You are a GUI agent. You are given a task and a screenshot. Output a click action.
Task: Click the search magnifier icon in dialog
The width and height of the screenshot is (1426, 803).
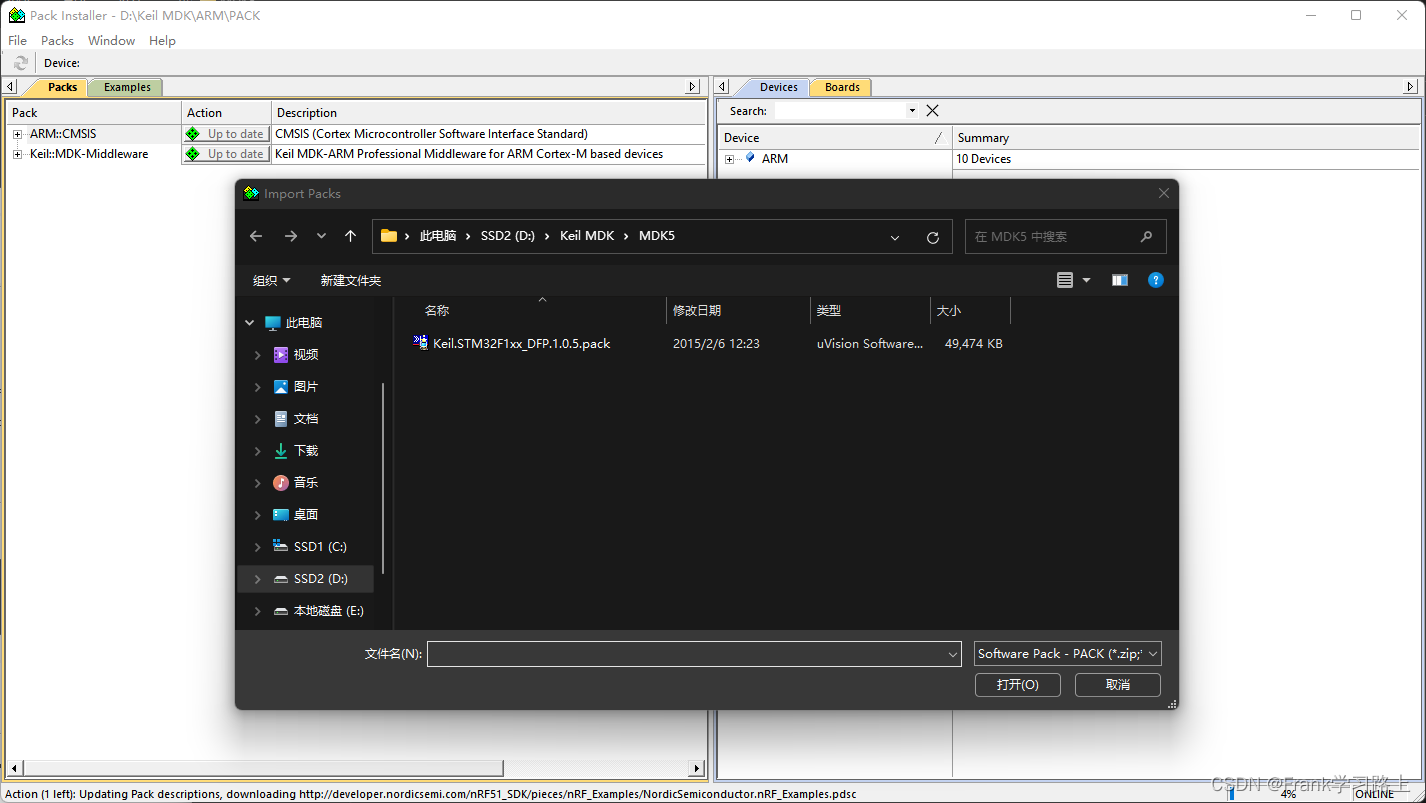1147,237
